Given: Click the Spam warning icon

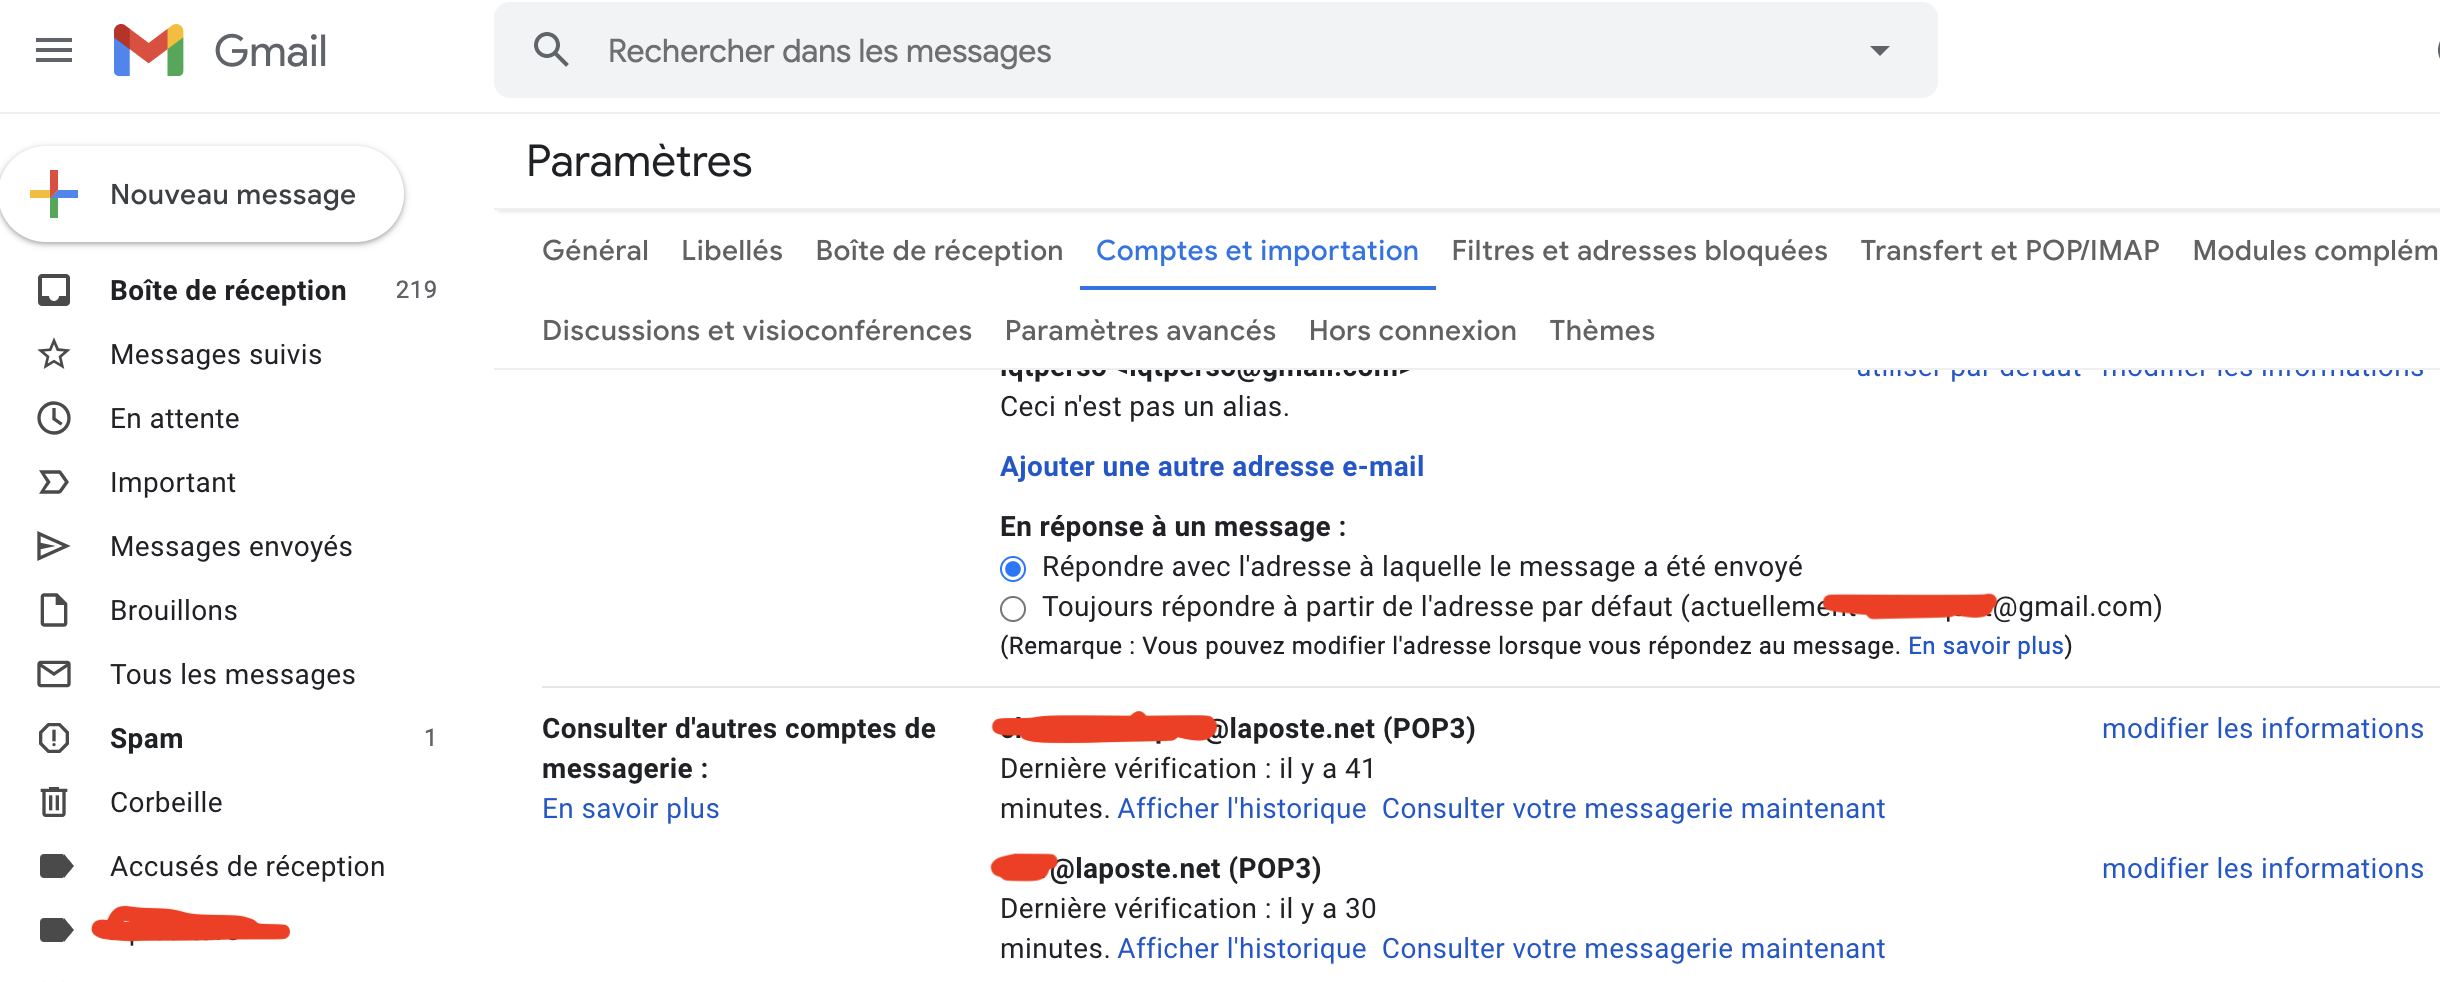Looking at the screenshot, I should (x=54, y=738).
